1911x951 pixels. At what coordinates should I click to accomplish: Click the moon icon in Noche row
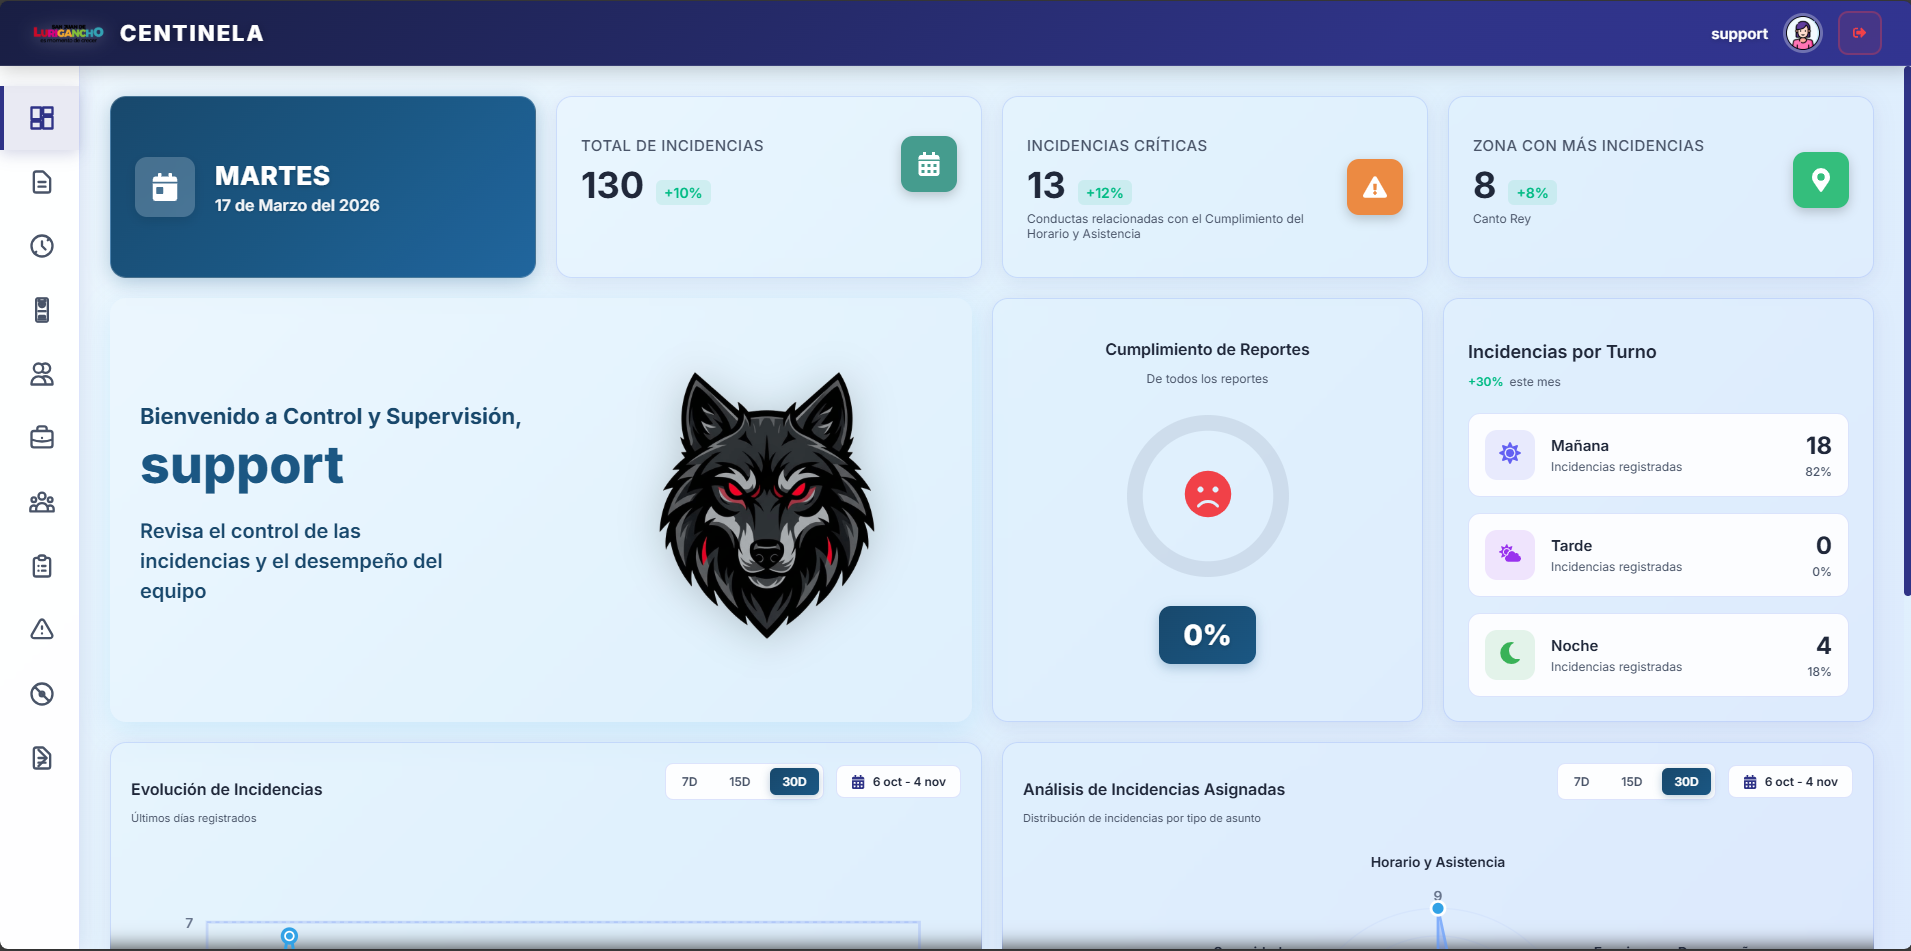tap(1510, 654)
